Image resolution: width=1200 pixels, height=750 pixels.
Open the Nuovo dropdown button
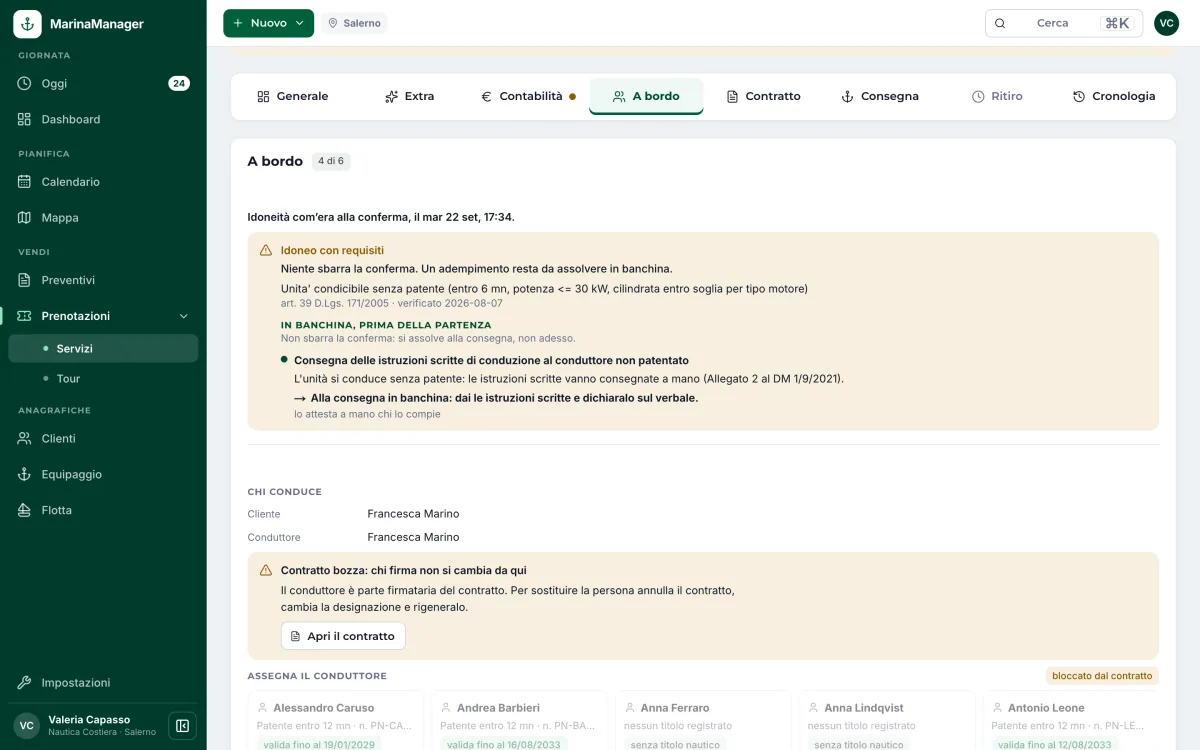[268, 23]
